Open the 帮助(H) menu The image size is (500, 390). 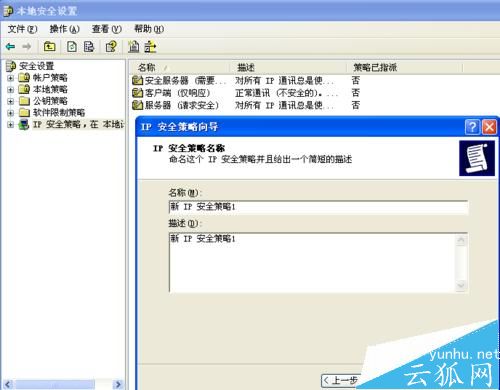[x=149, y=29]
